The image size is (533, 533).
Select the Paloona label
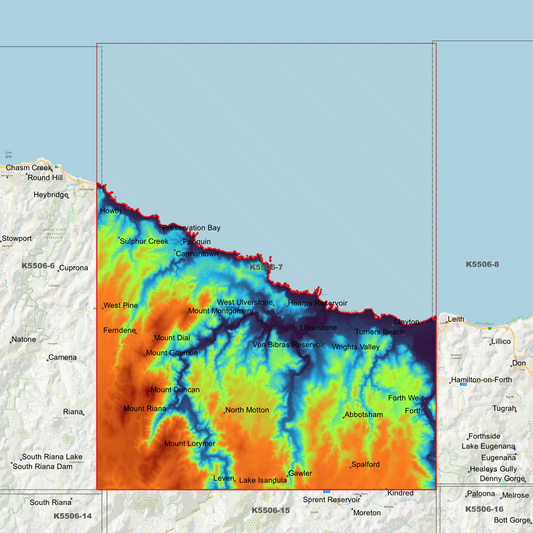[481, 493]
